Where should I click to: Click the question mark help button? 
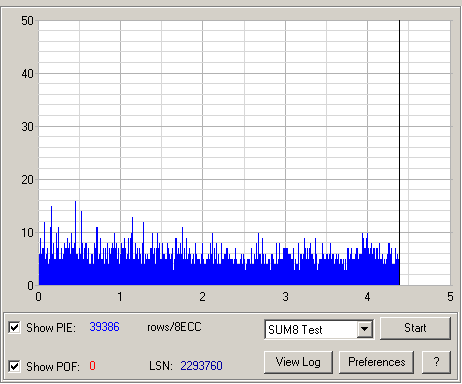(436, 362)
